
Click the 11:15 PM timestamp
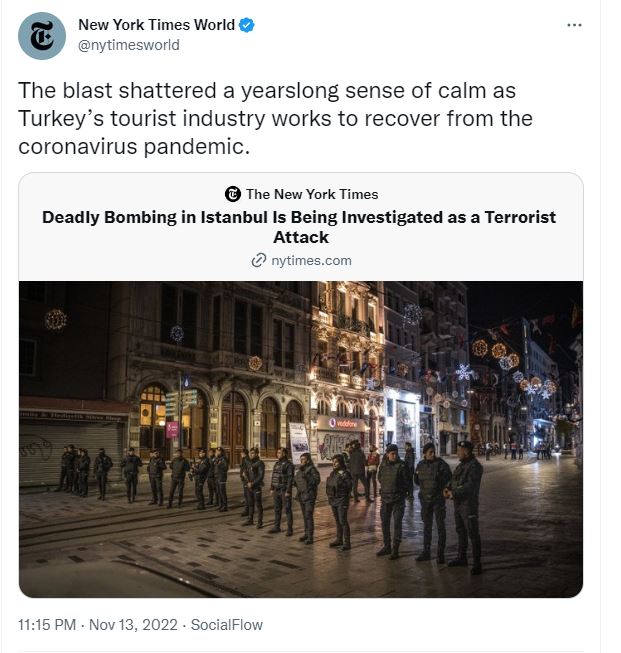47,625
